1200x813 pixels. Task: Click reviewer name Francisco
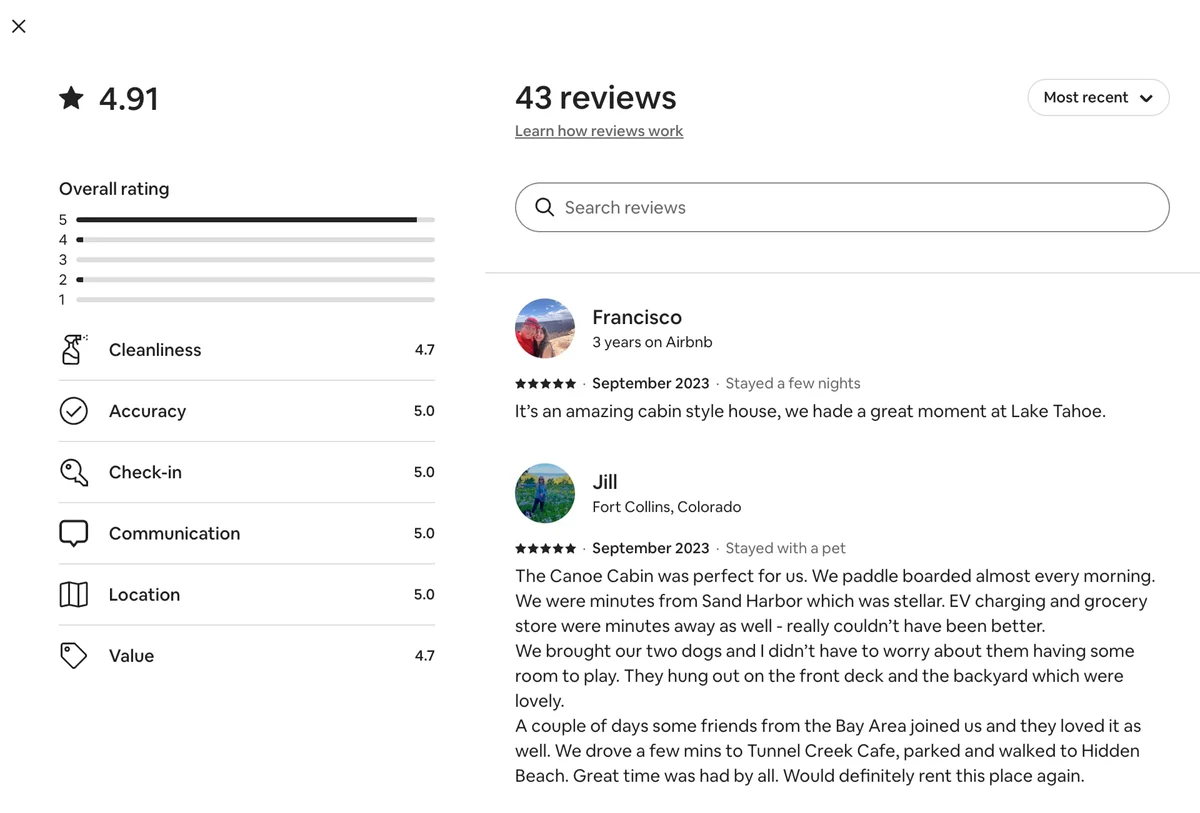[x=637, y=317]
